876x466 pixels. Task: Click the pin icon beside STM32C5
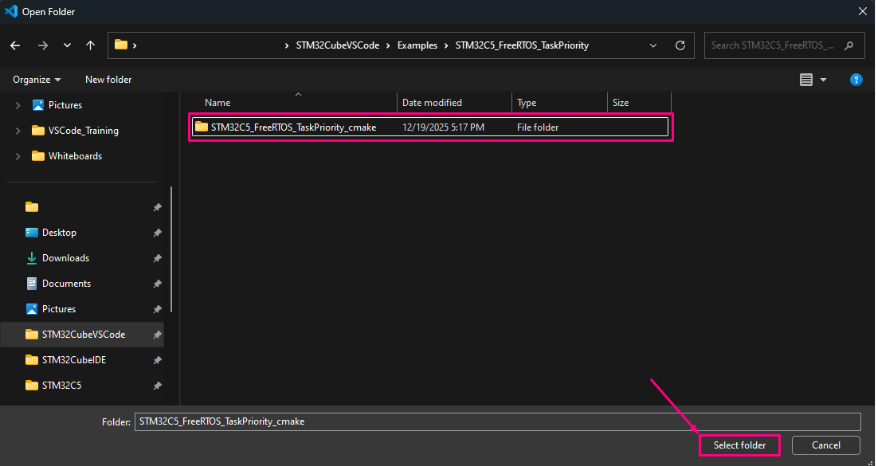[158, 386]
